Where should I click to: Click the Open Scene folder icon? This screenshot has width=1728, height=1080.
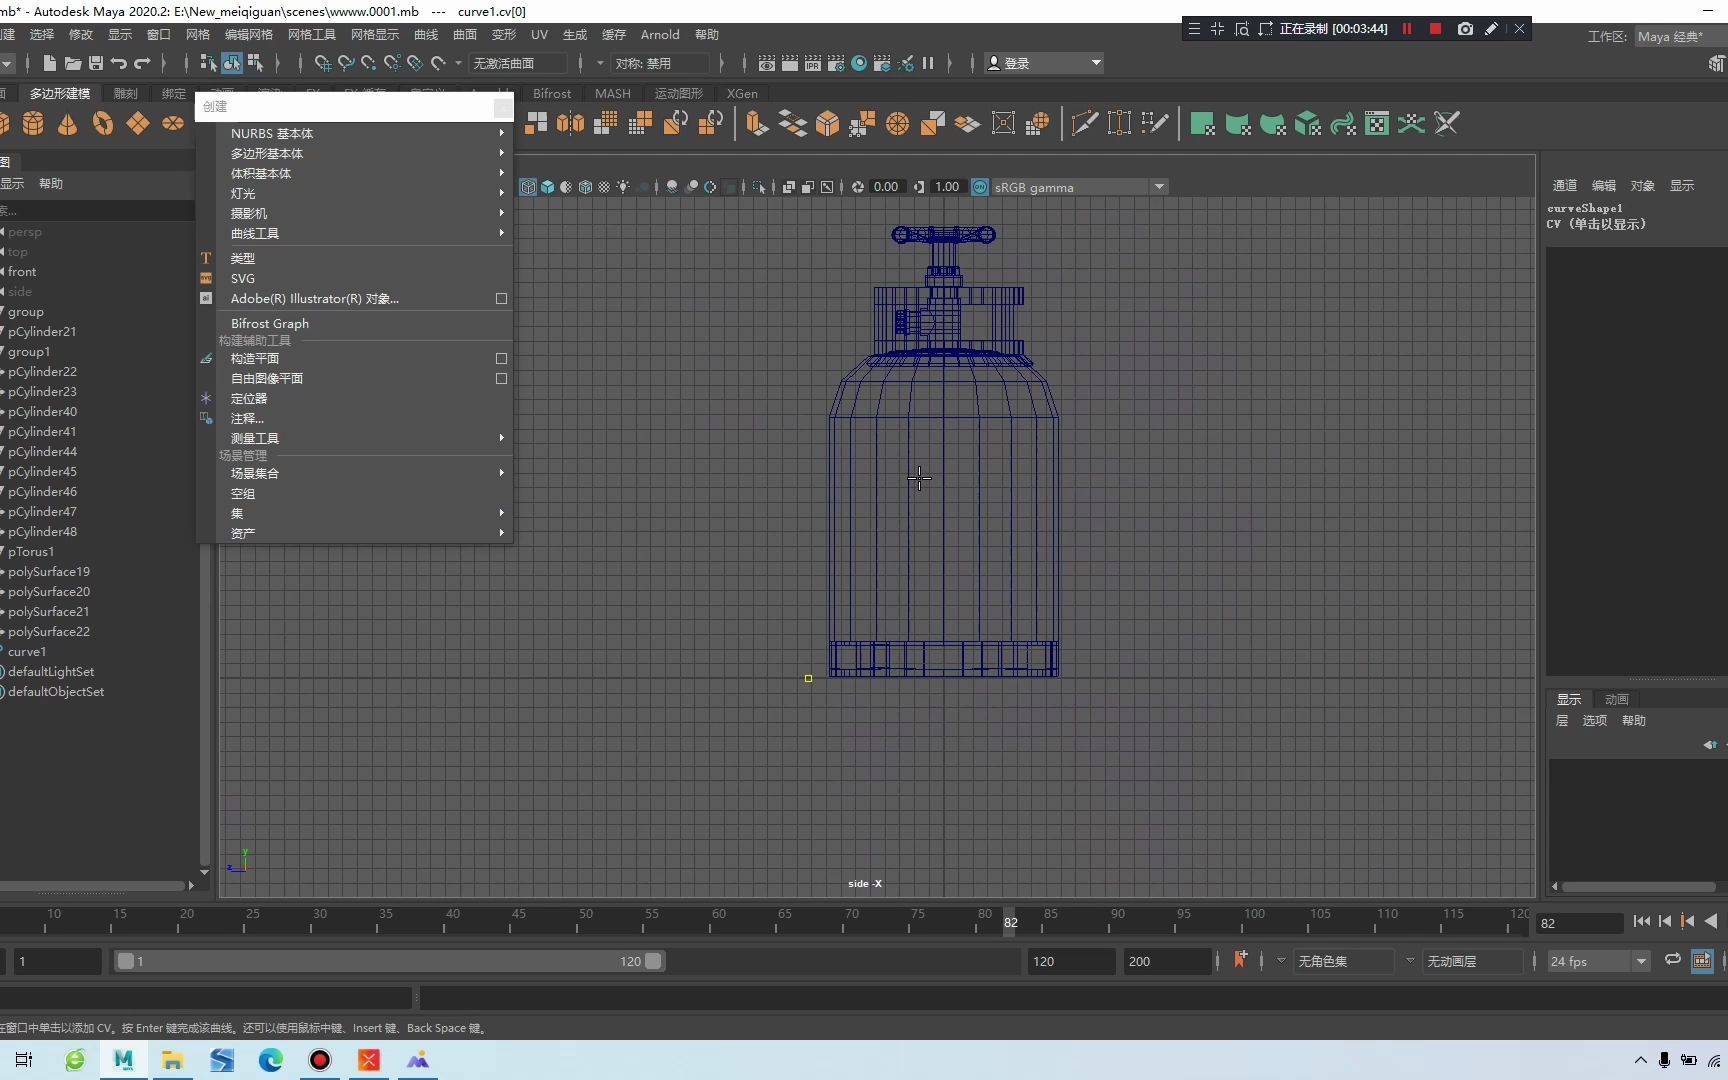tap(73, 63)
